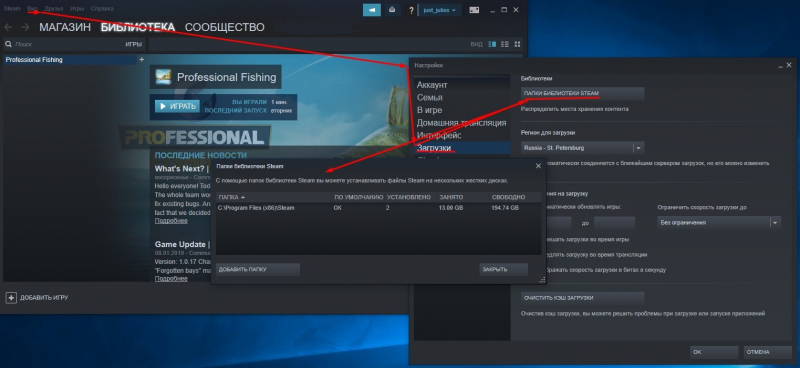Click the library search field
This screenshot has width=800, height=368.
(x=66, y=44)
